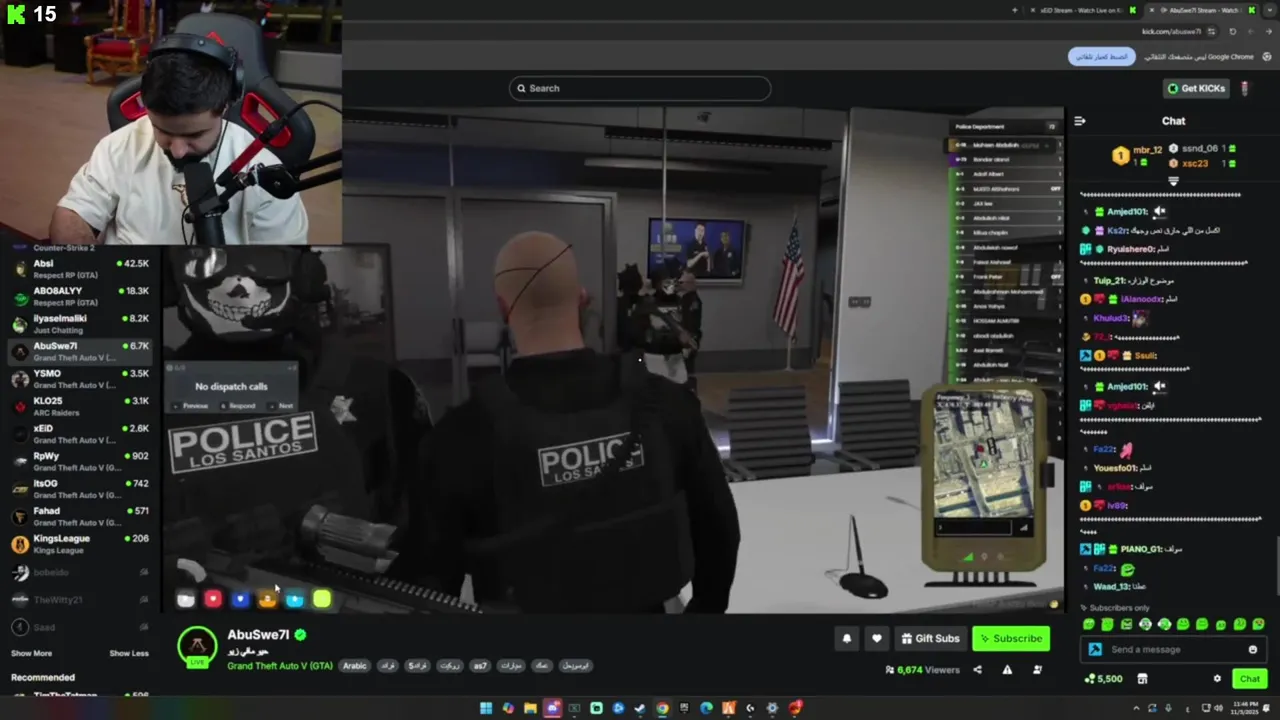
Task: Open a new browser tab with plus icon
Action: coord(1015,10)
